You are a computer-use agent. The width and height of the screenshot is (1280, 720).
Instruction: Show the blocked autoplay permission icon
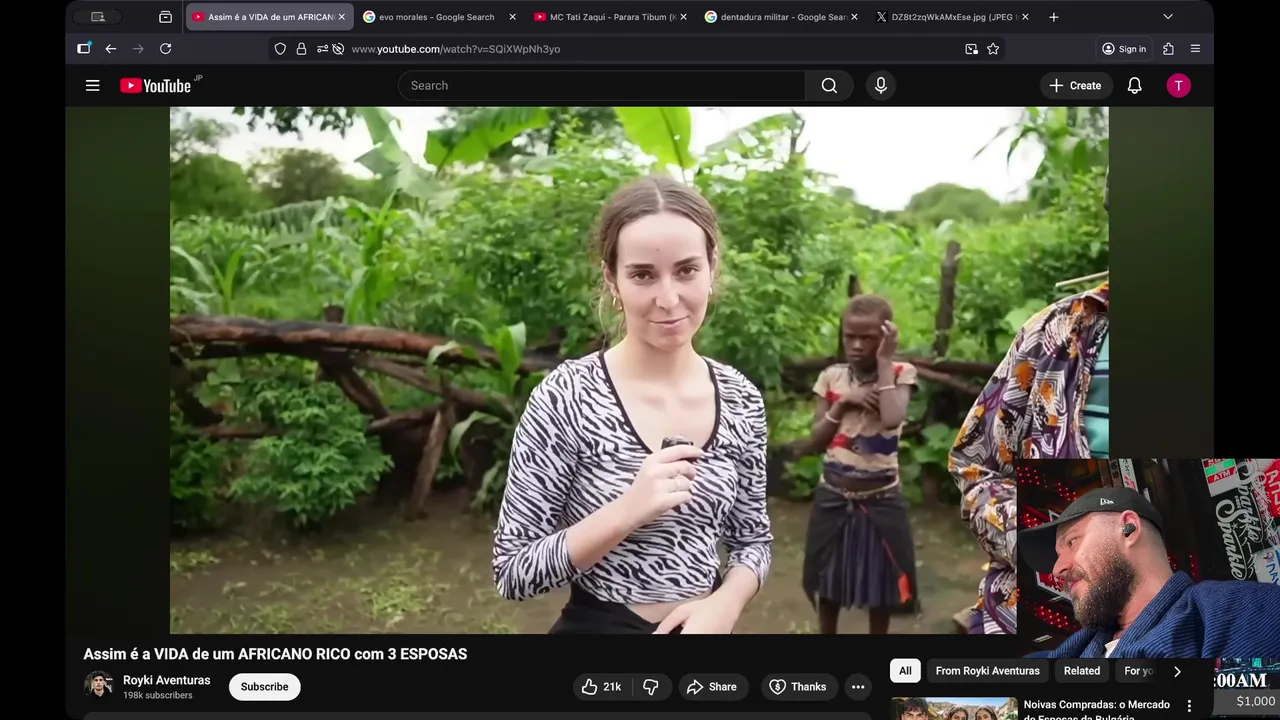click(338, 49)
